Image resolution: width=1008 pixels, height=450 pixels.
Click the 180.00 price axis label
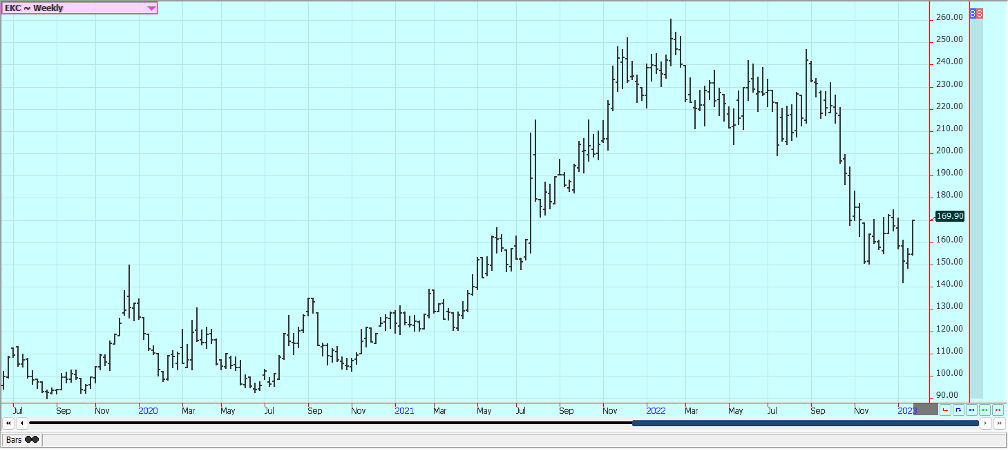tap(950, 195)
